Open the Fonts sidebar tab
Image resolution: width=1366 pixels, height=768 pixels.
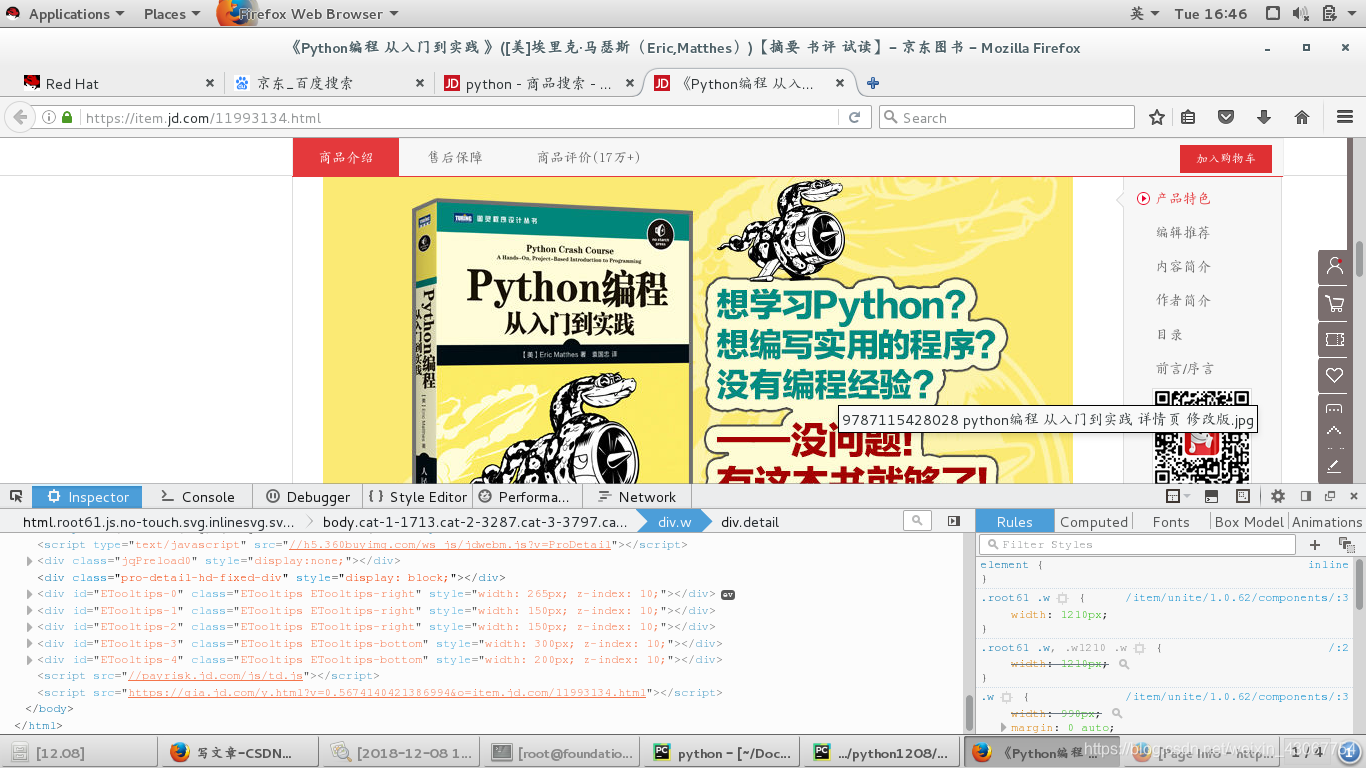pos(1171,521)
